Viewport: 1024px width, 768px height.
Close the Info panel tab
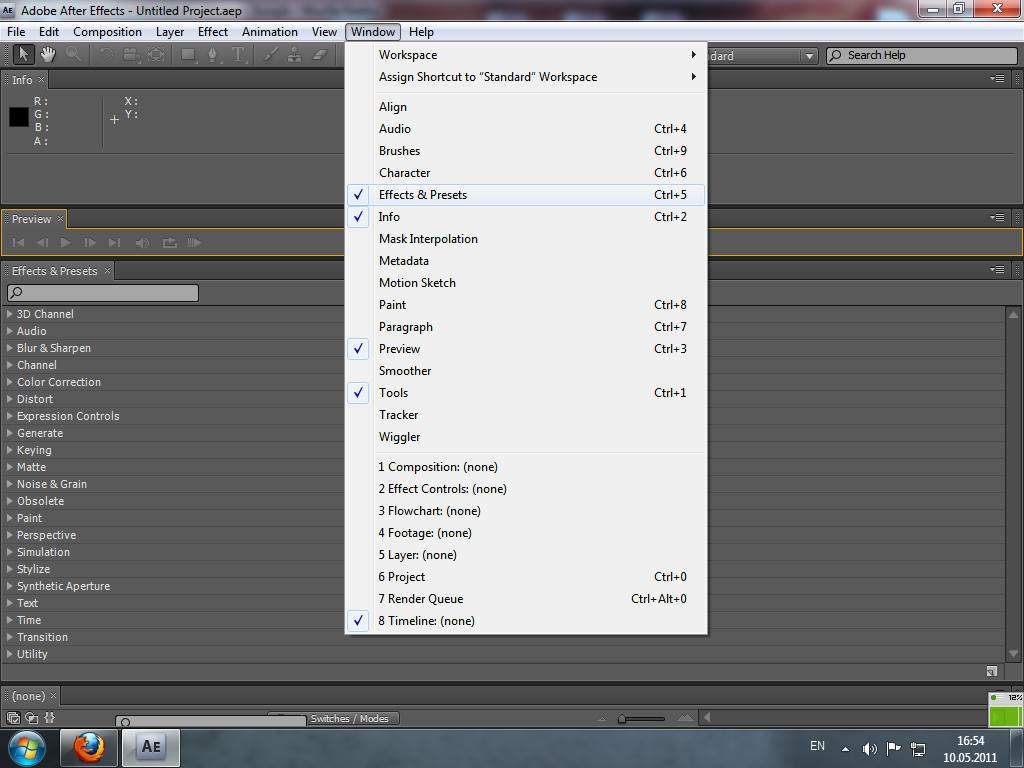pos(41,79)
